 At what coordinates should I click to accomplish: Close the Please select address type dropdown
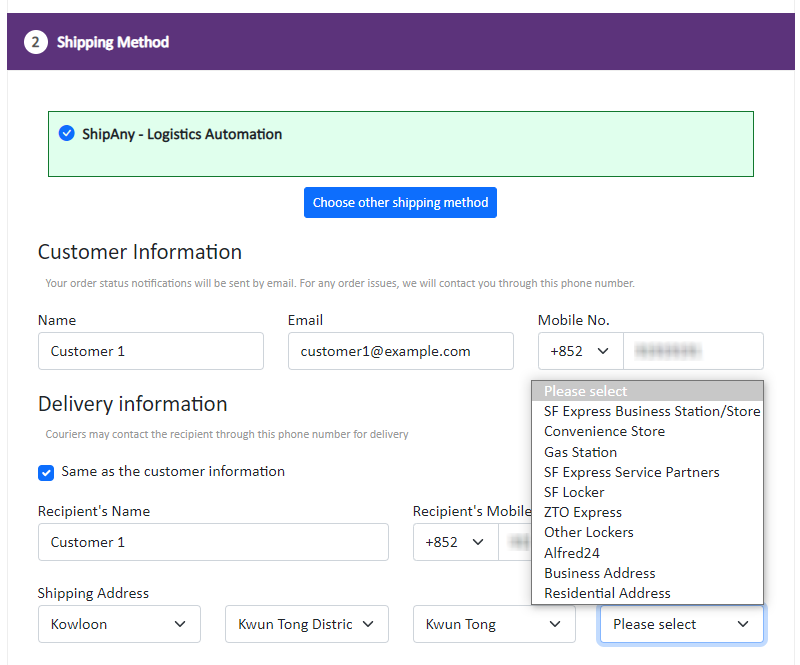(682, 624)
